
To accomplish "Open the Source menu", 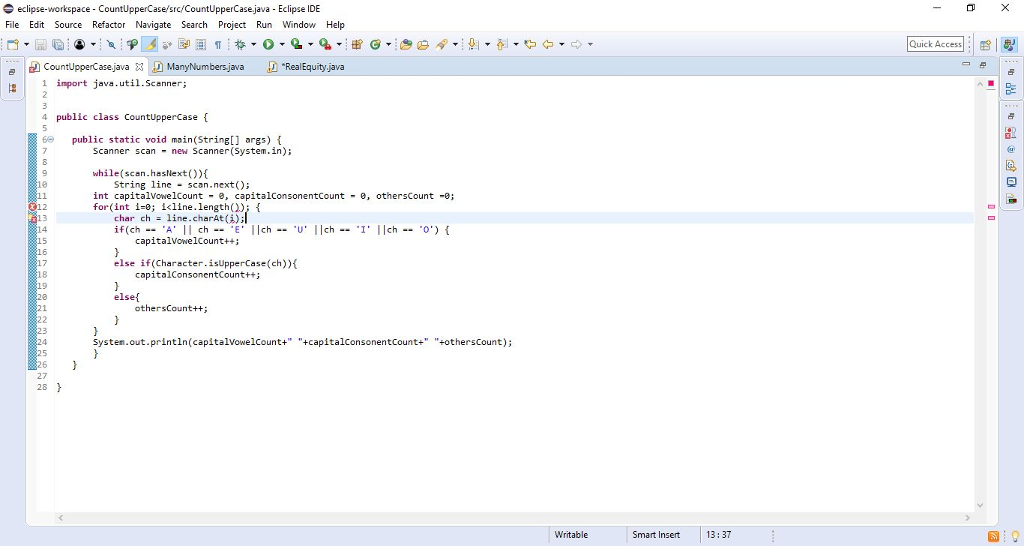I will coord(68,25).
